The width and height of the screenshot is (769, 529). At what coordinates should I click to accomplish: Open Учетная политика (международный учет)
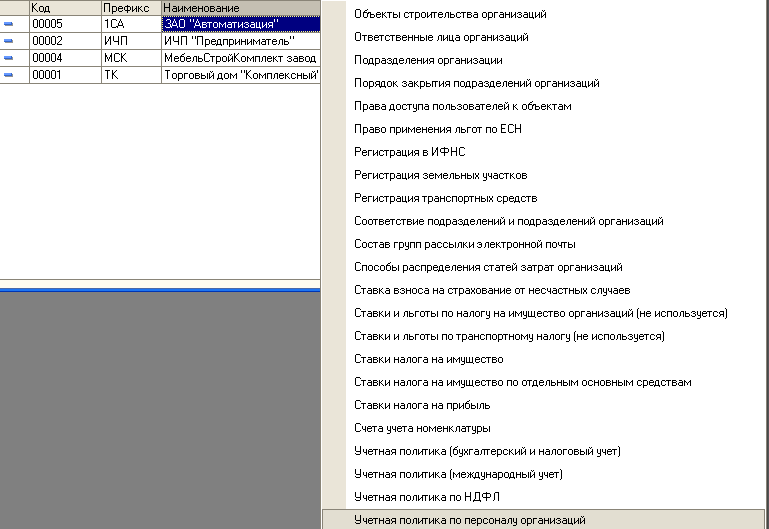click(x=458, y=475)
